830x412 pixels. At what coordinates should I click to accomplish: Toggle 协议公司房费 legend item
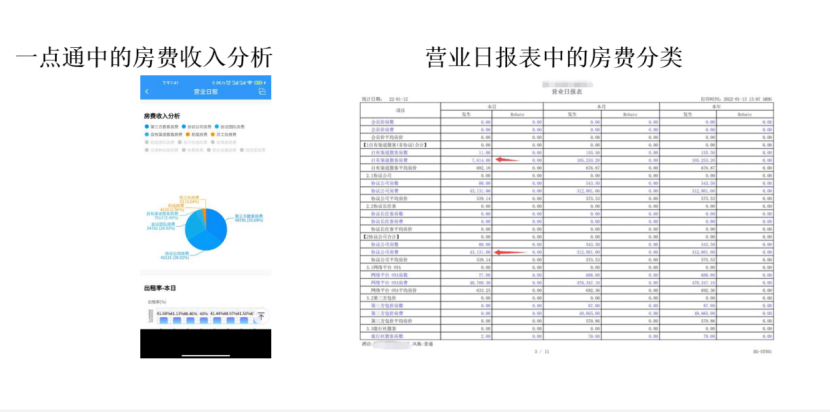(x=196, y=127)
